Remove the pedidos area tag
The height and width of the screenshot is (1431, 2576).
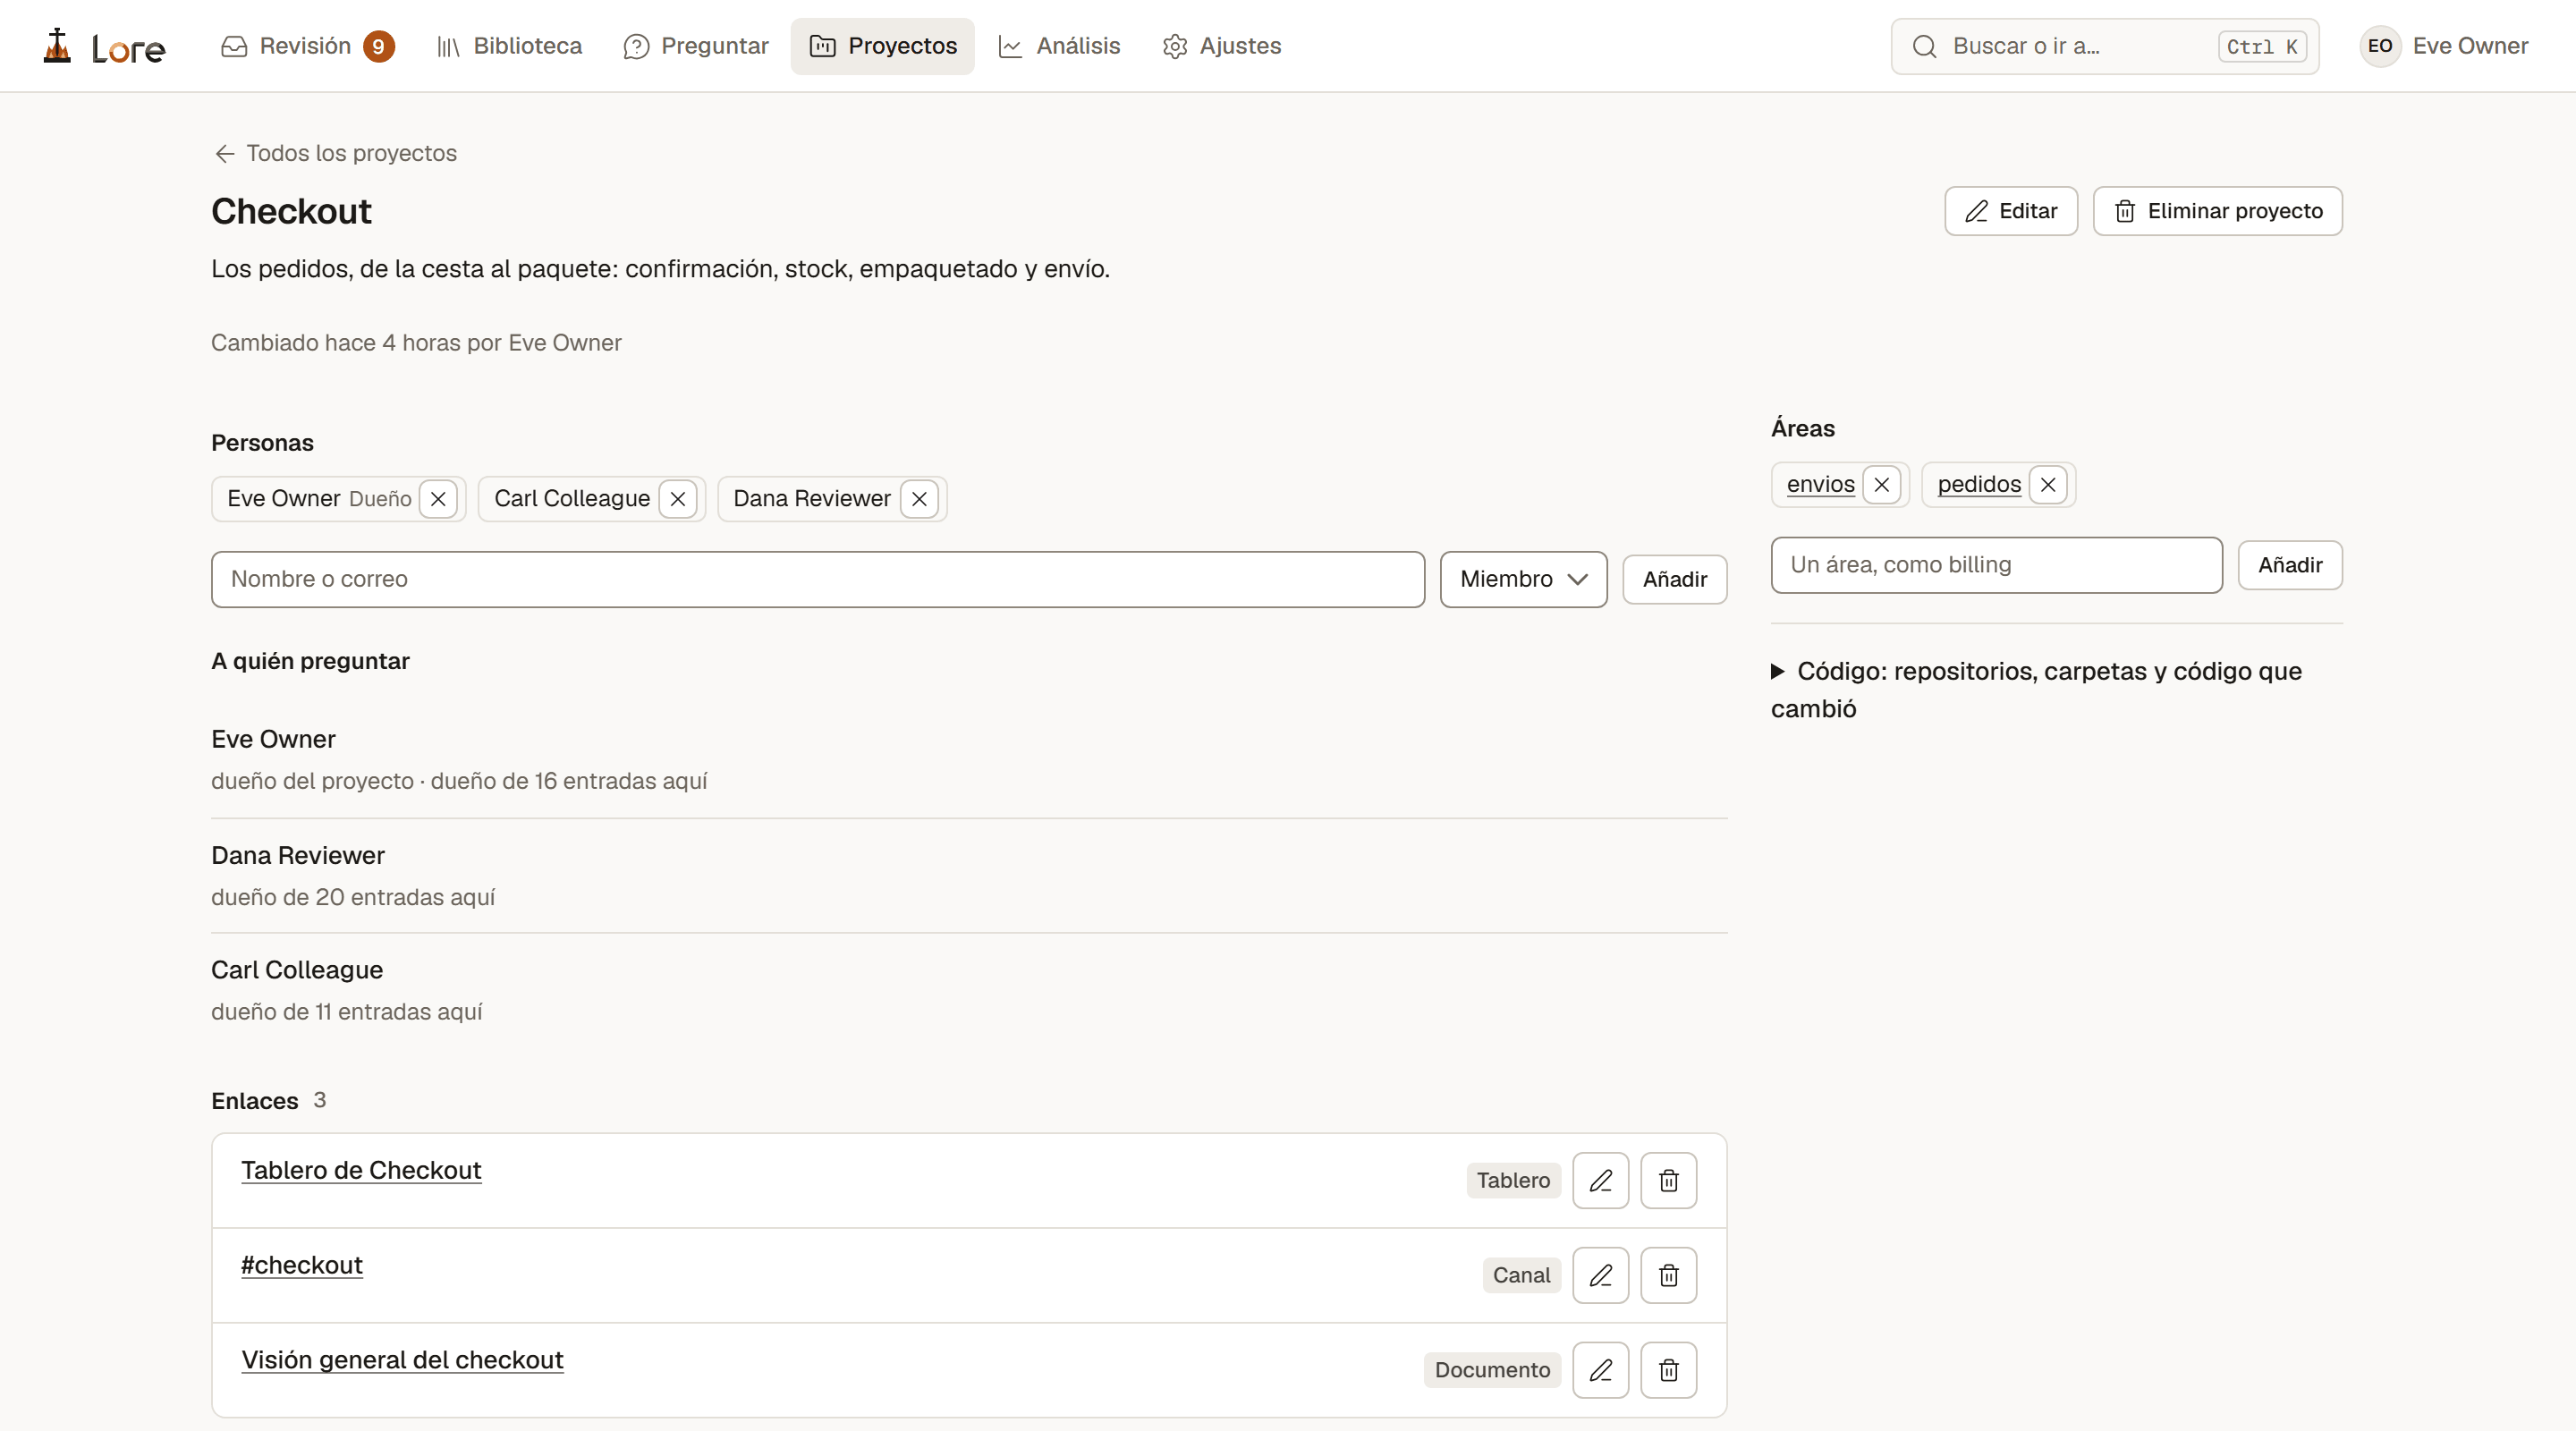2048,485
